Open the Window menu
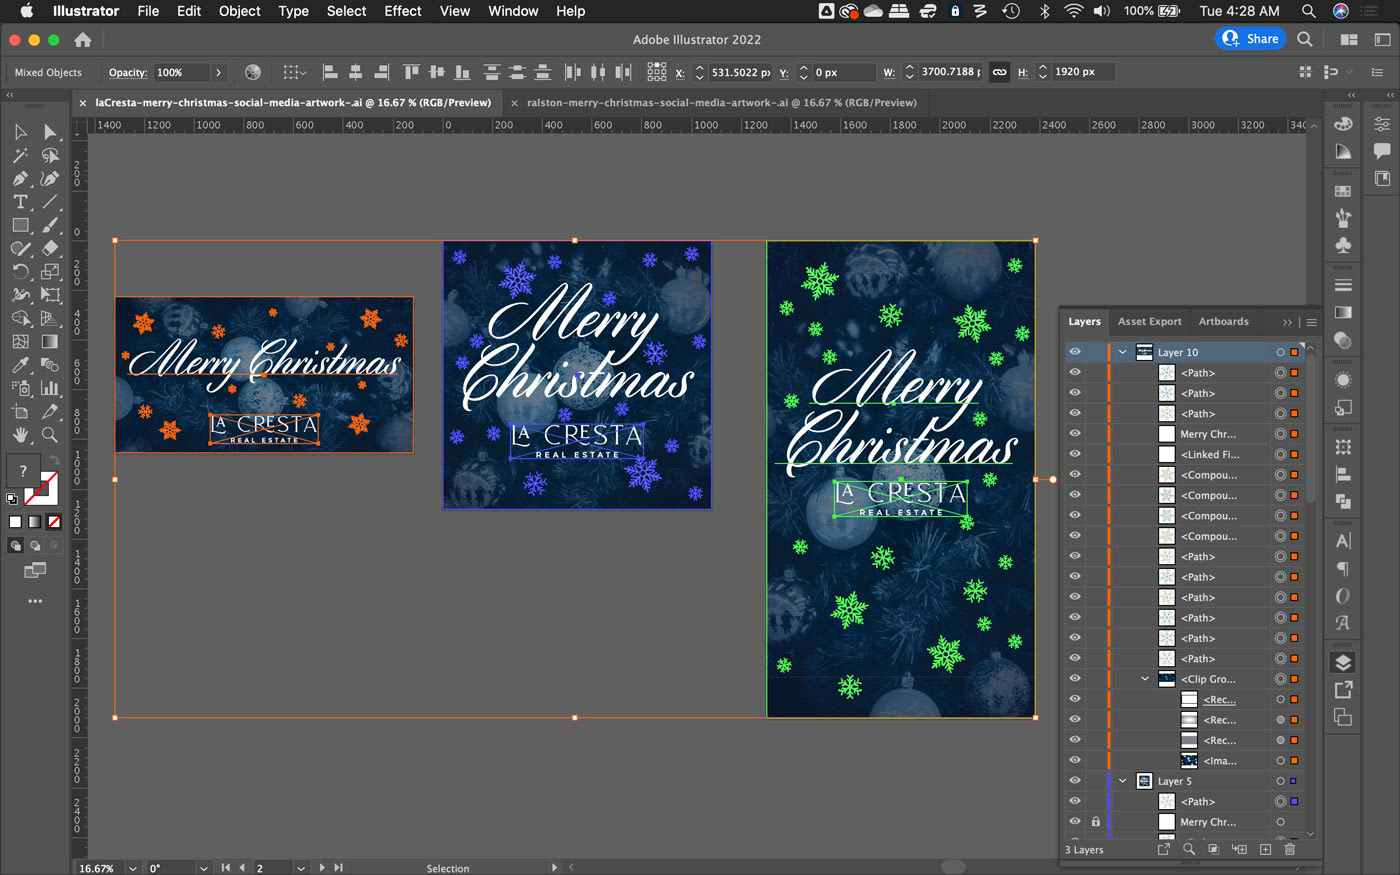 pos(513,11)
